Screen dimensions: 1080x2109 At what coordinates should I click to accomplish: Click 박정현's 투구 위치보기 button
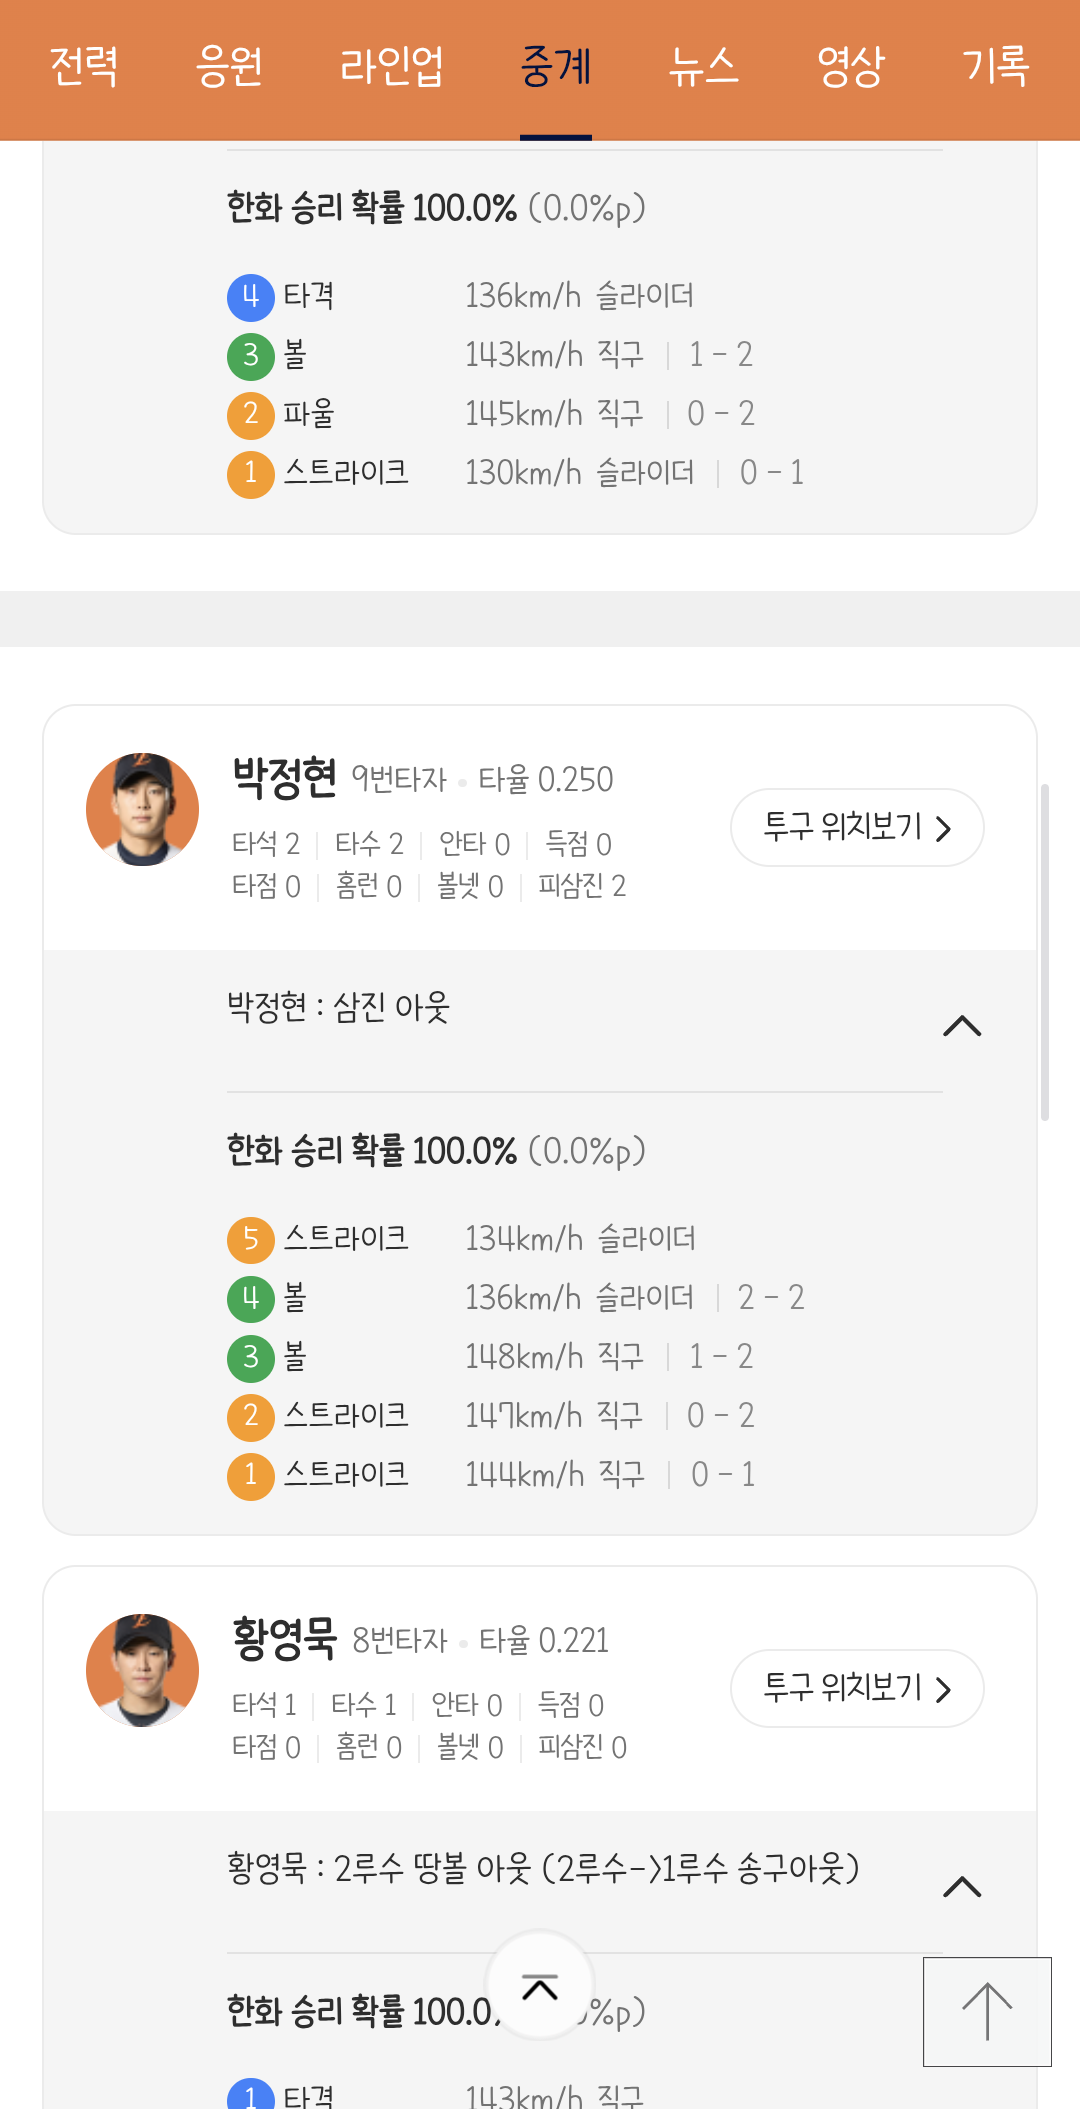coord(857,827)
